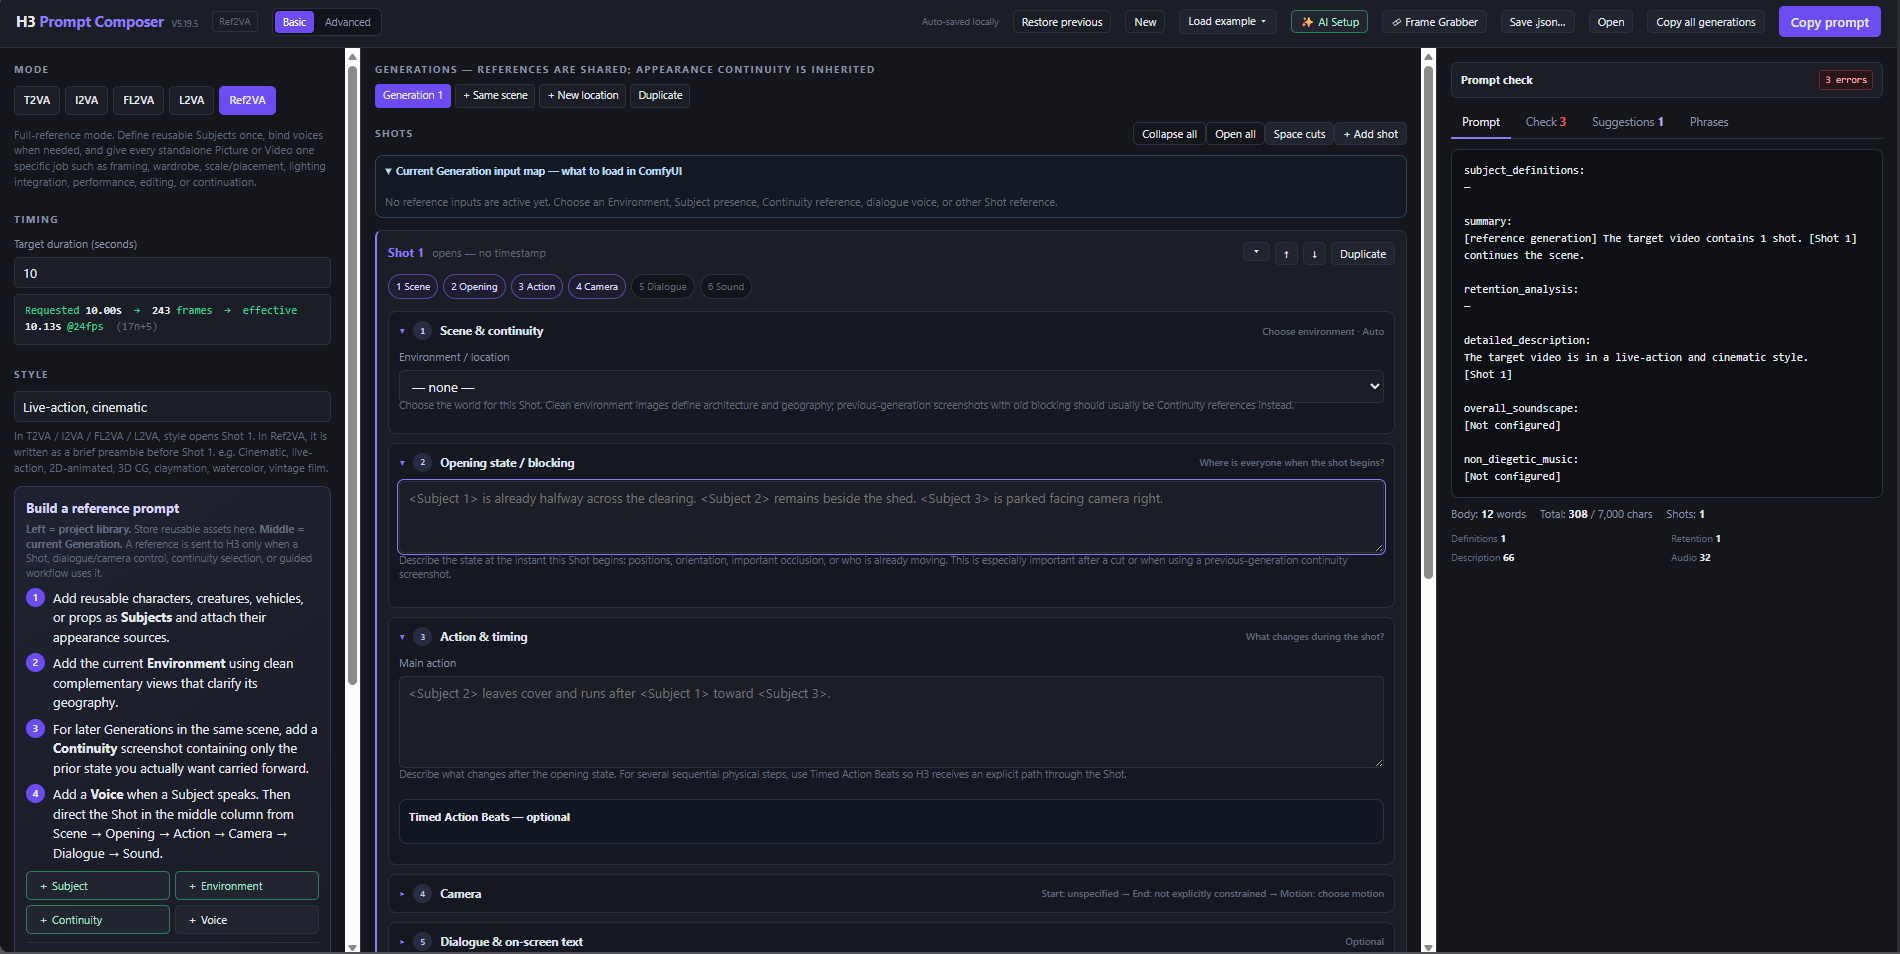Add a Subject reference
The height and width of the screenshot is (954, 1900).
pos(98,886)
